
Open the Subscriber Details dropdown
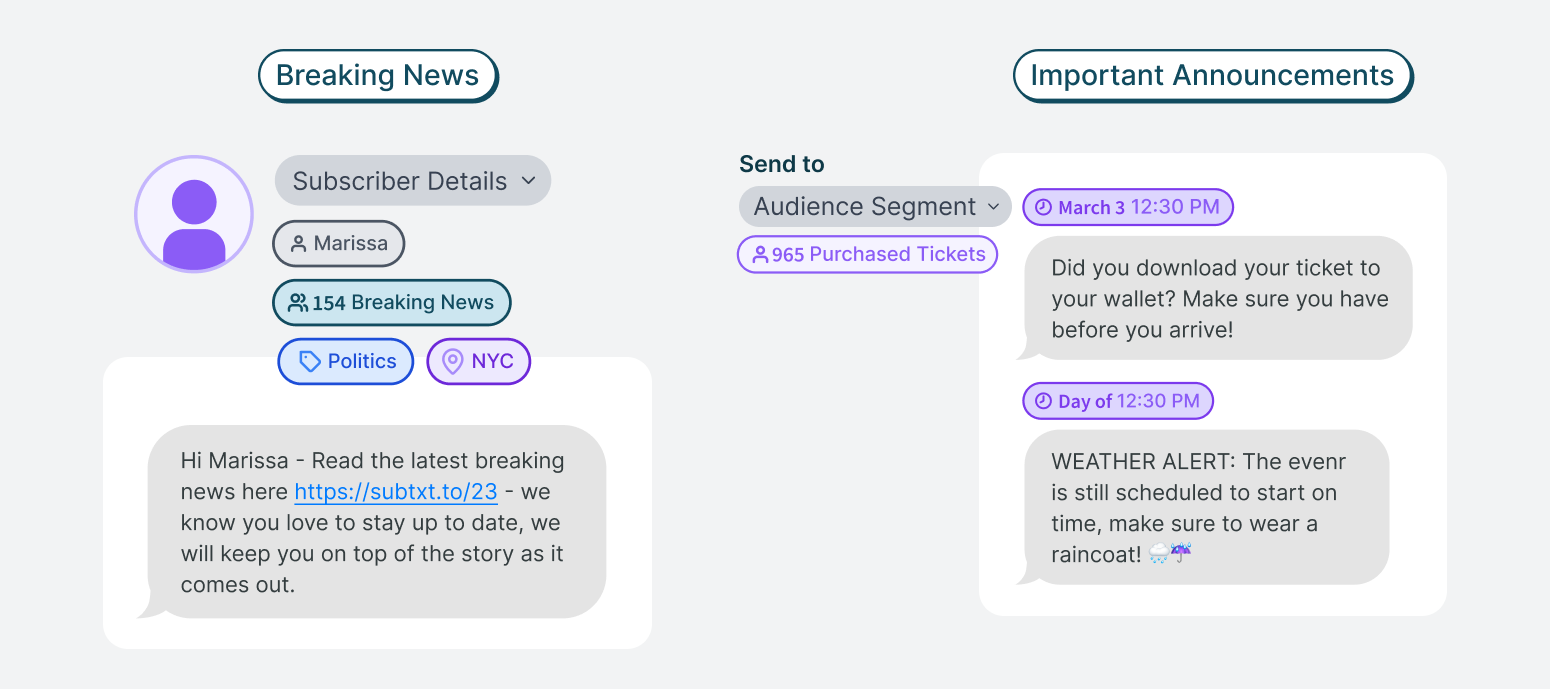(x=412, y=180)
